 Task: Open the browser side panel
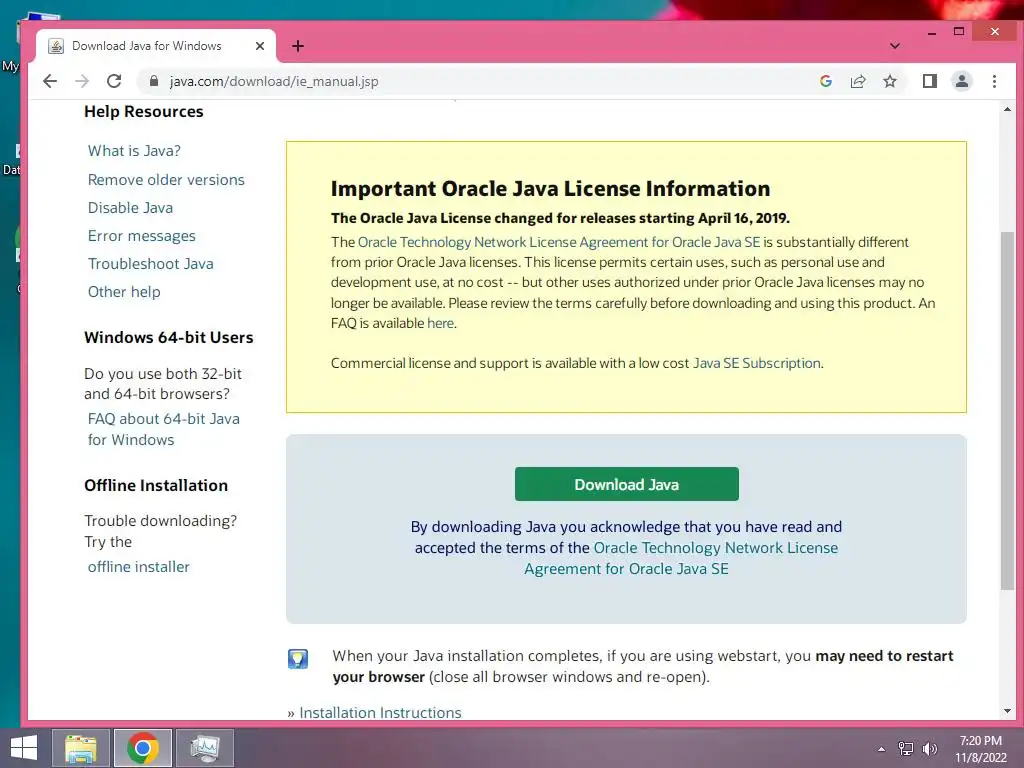click(x=929, y=81)
